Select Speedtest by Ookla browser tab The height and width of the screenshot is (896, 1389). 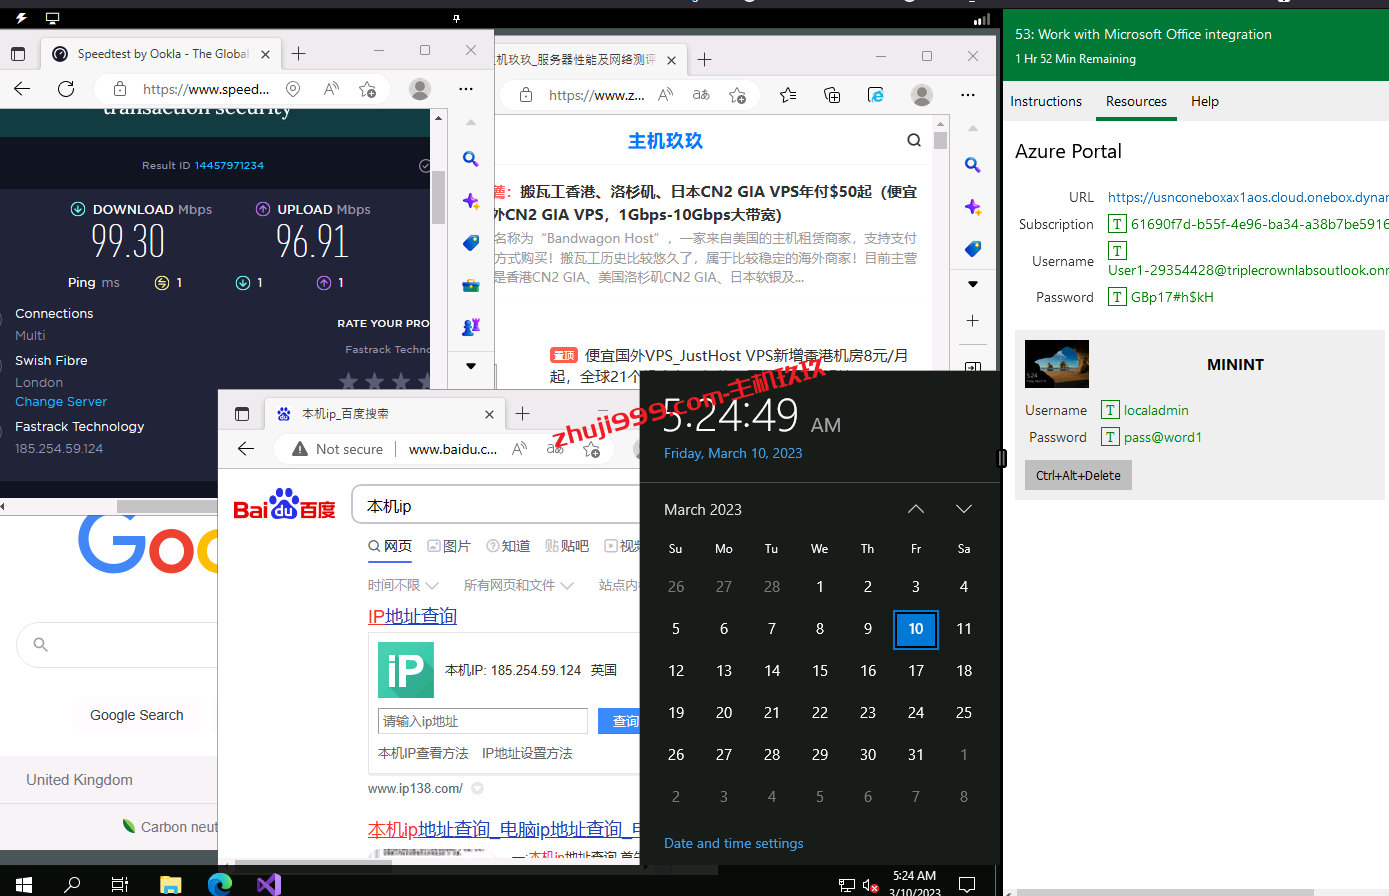click(x=161, y=54)
